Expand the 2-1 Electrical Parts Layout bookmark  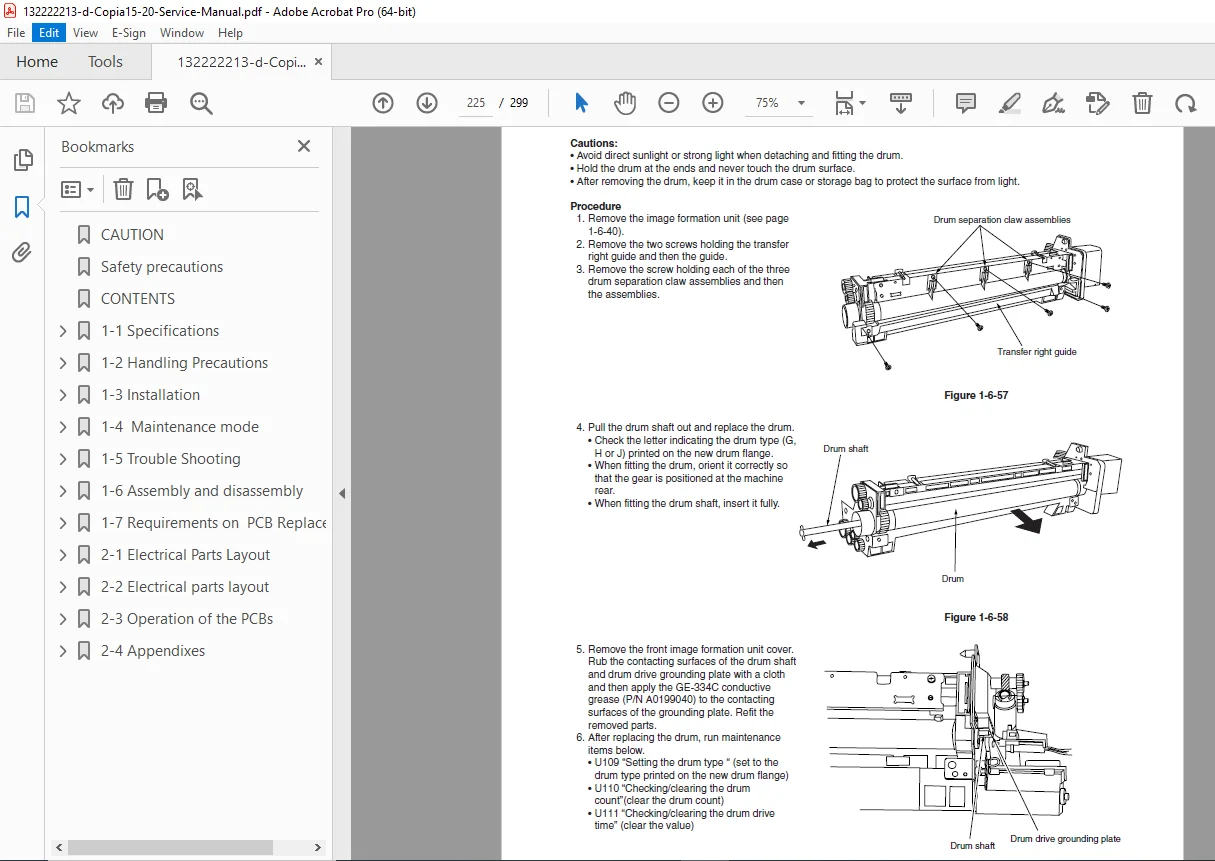tap(64, 555)
